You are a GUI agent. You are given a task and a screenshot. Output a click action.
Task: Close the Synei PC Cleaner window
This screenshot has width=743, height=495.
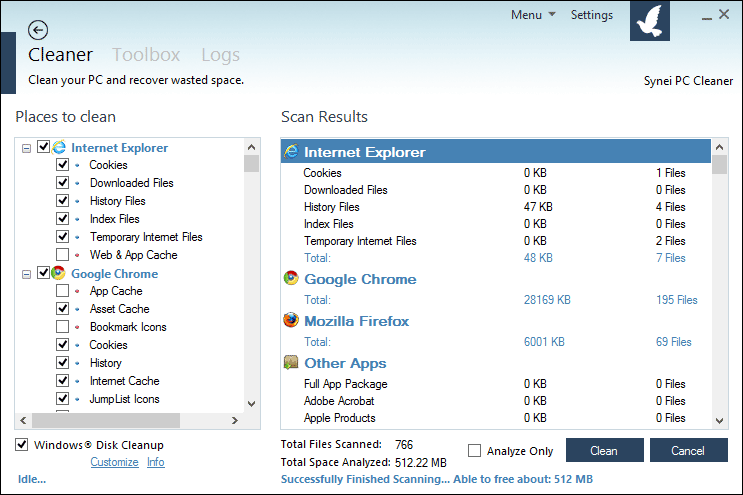(x=724, y=14)
